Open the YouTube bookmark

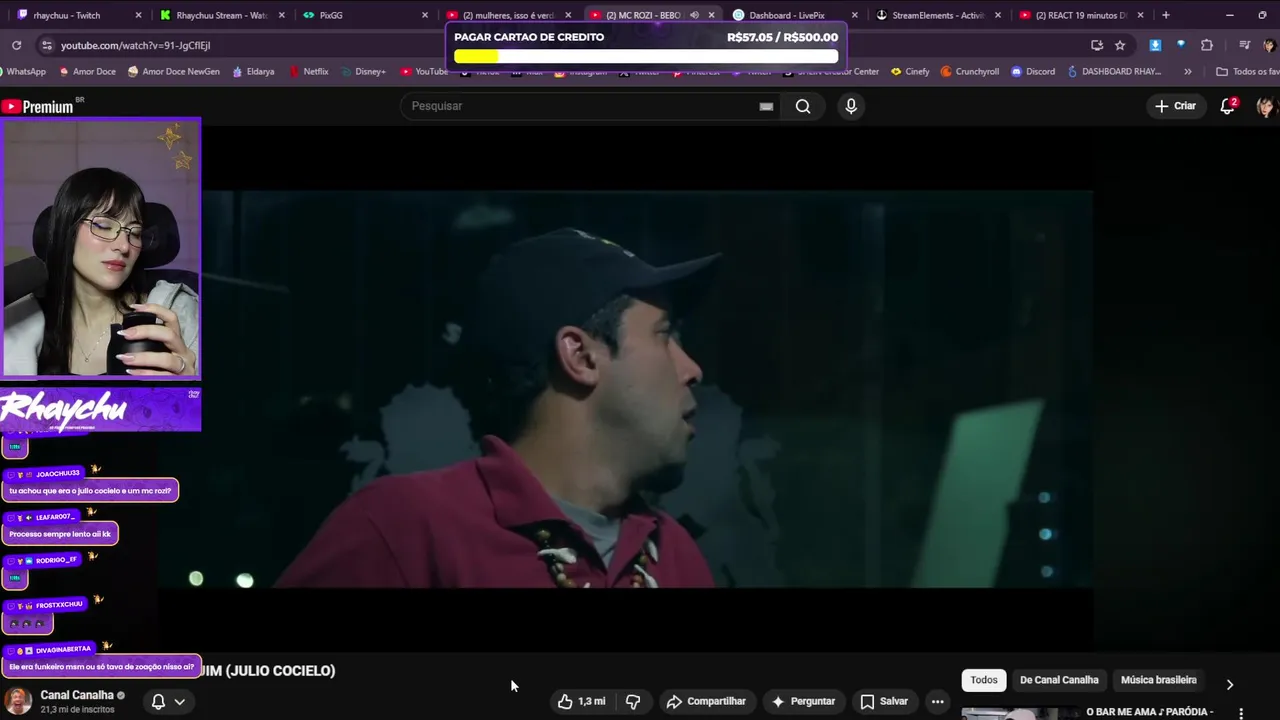click(x=425, y=72)
